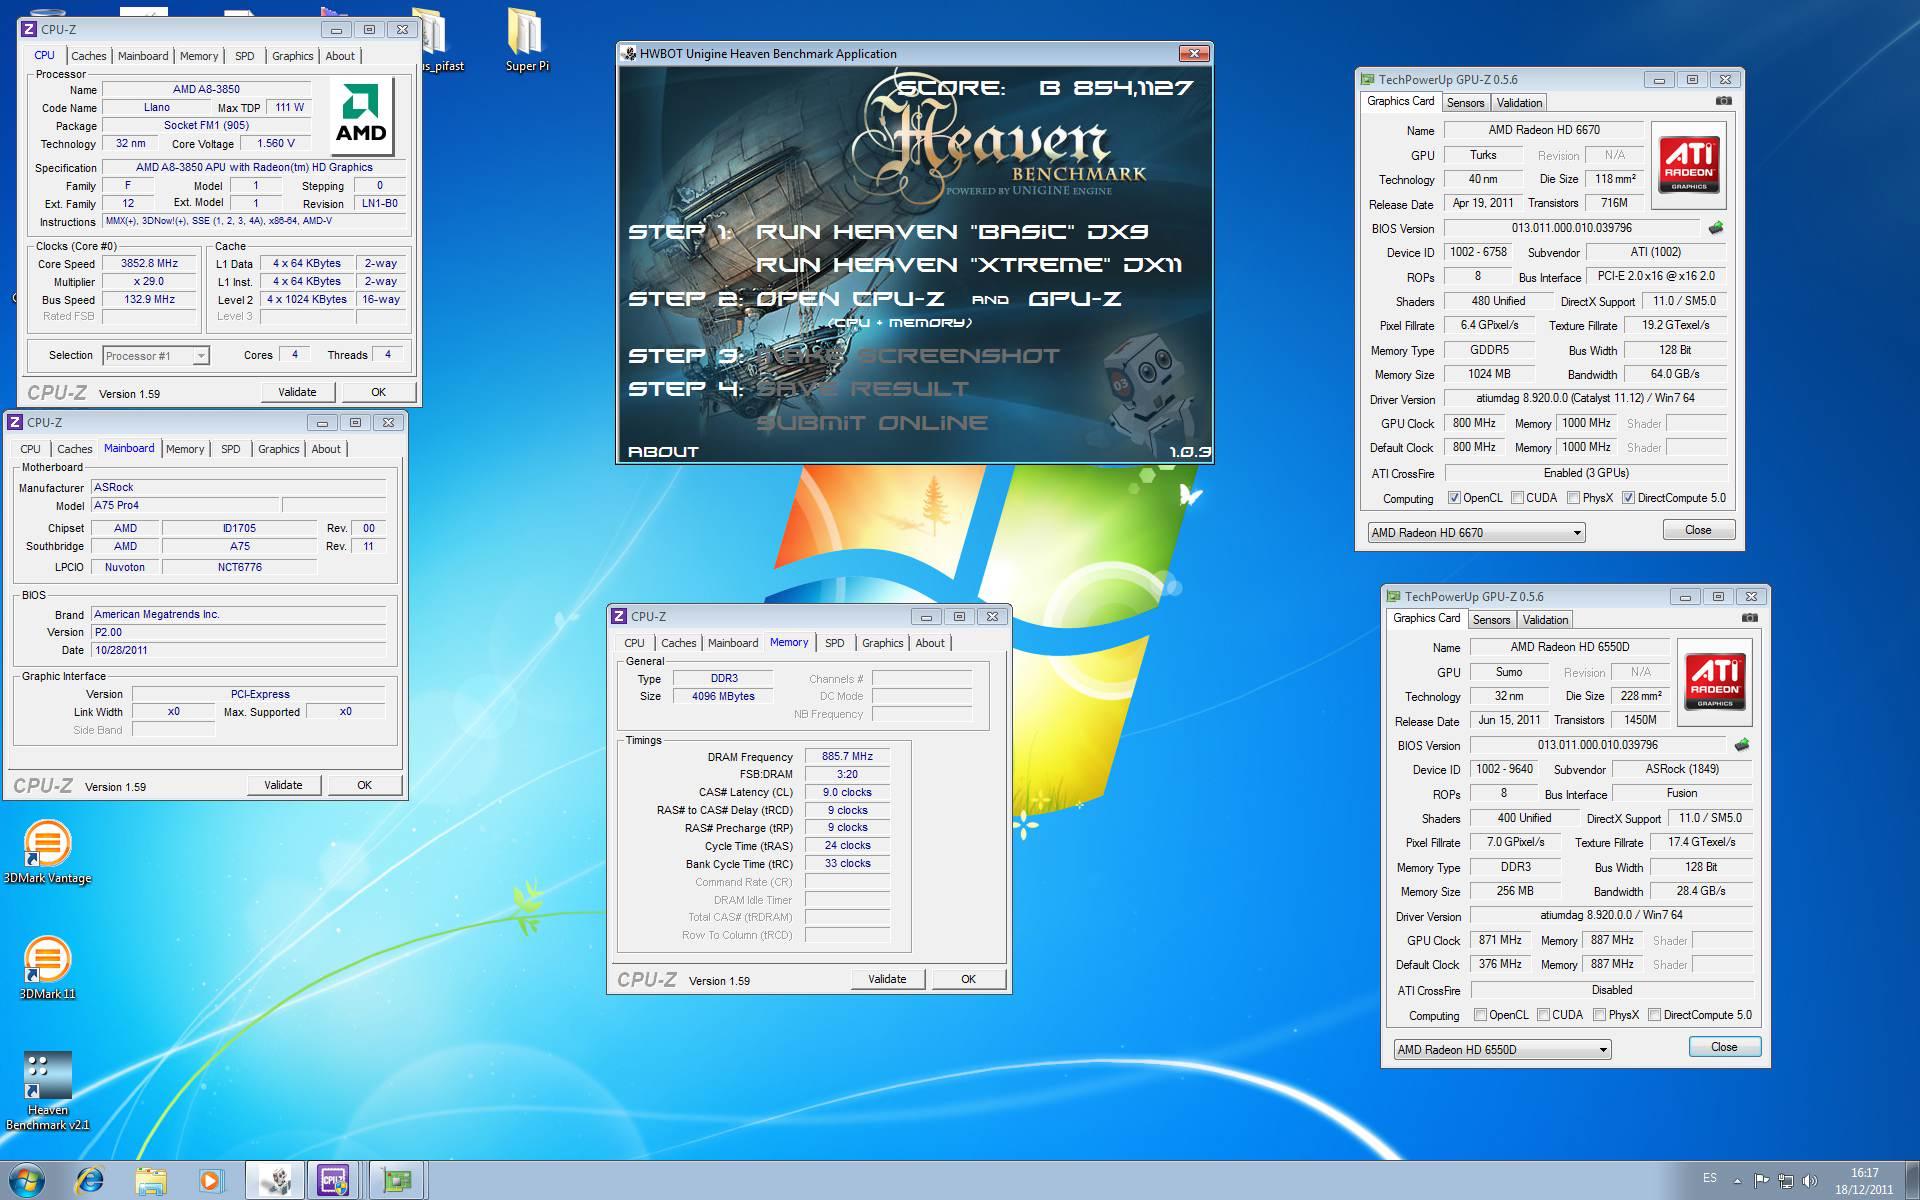Image resolution: width=1920 pixels, height=1200 pixels.
Task: Open the Processor #1 selection dropdown in CPU-Z
Action: (x=155, y=356)
